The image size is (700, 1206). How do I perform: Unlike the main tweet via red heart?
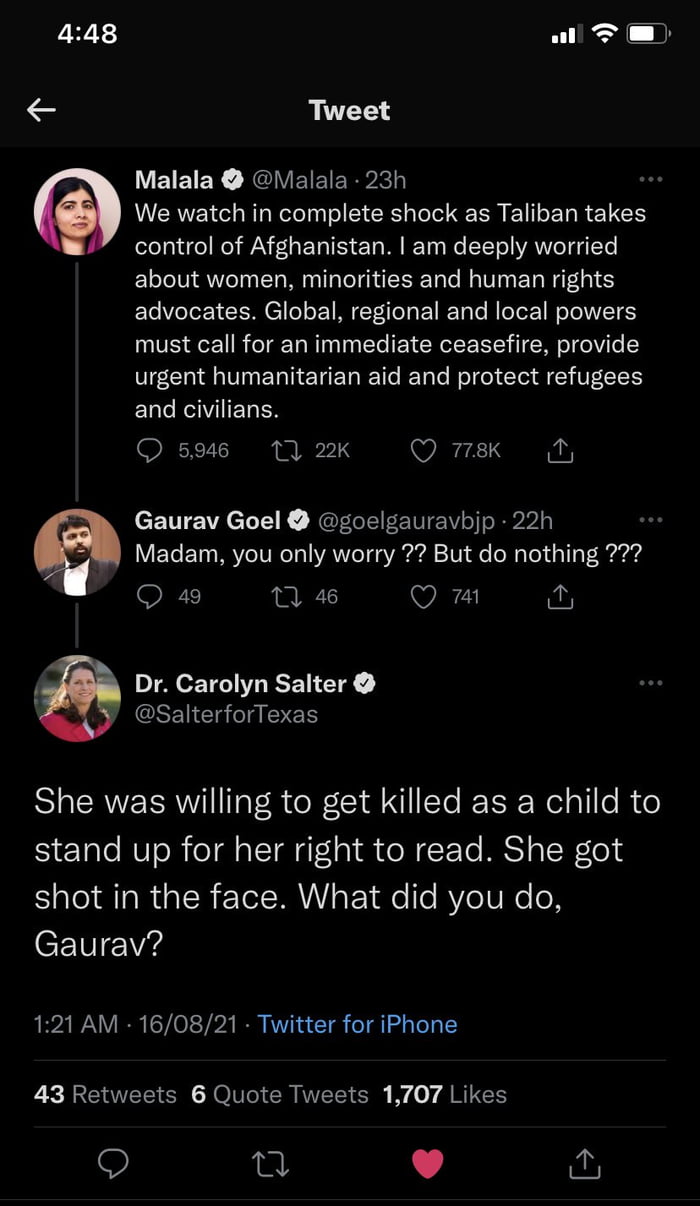pos(427,1162)
